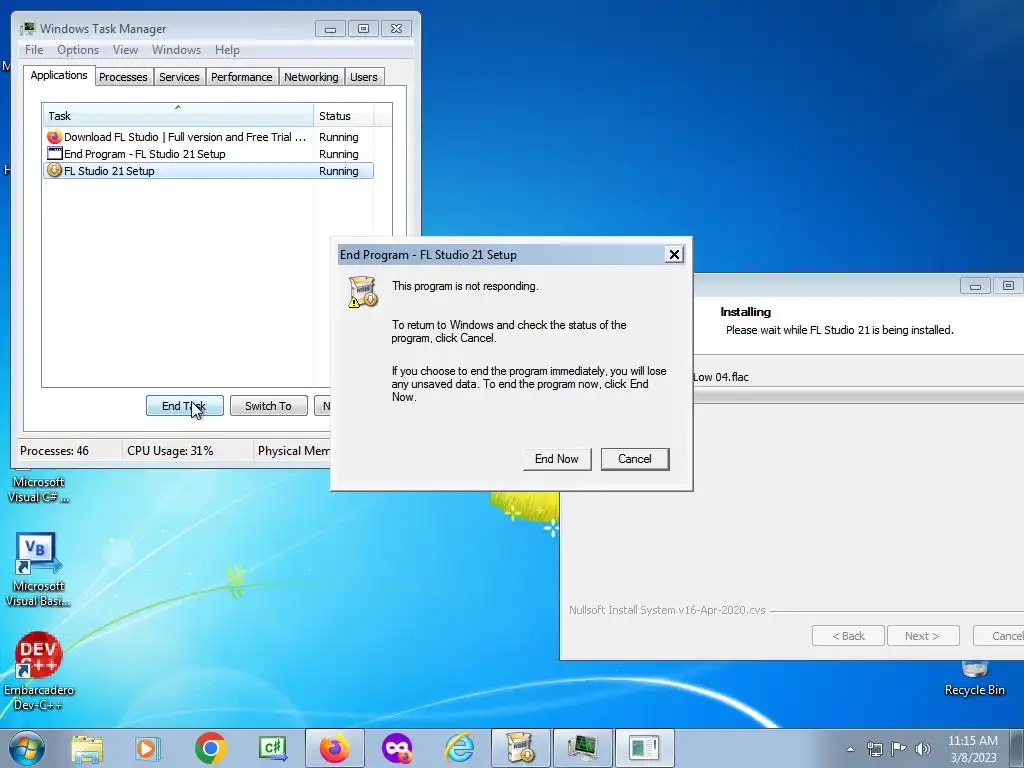Open the volume speaker tray icon
Viewport: 1024px width, 768px height.
point(922,749)
